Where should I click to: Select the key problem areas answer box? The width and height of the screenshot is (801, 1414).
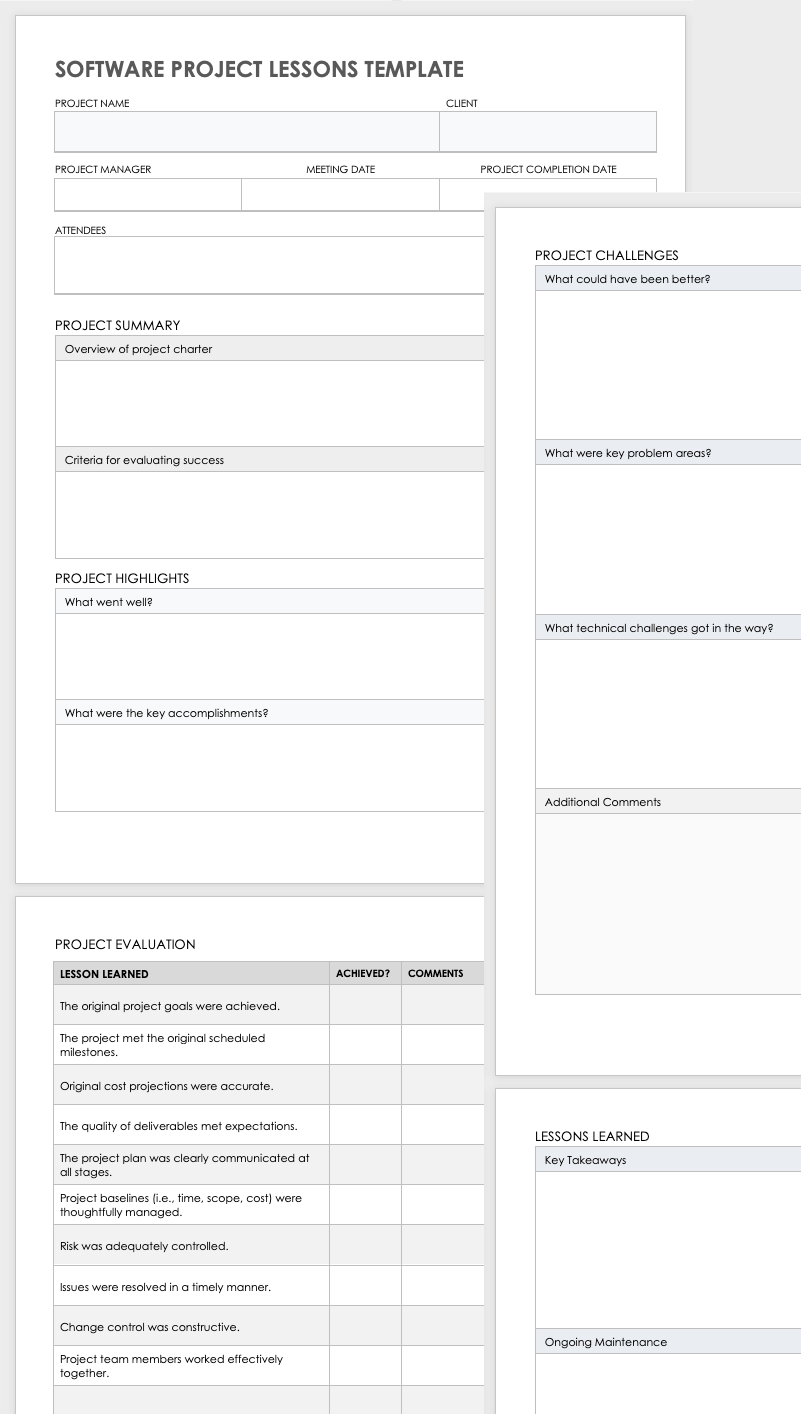tap(667, 539)
